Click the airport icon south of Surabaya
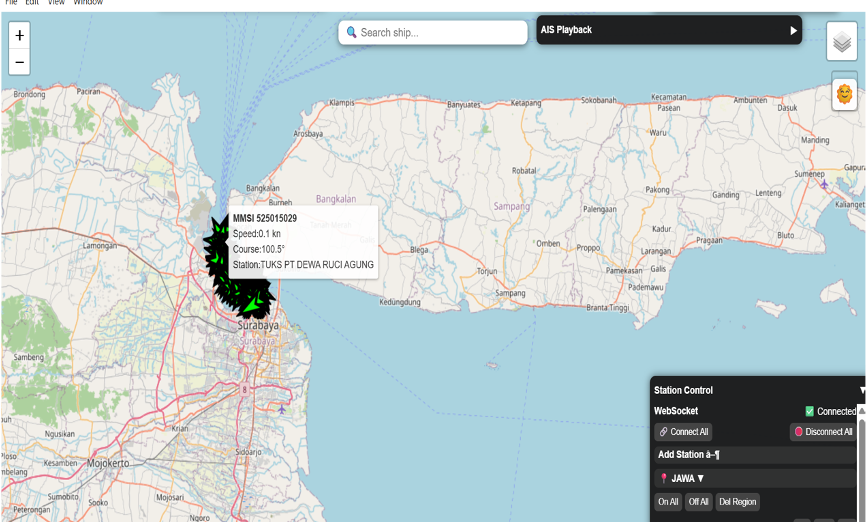The height and width of the screenshot is (522, 866). (282, 409)
